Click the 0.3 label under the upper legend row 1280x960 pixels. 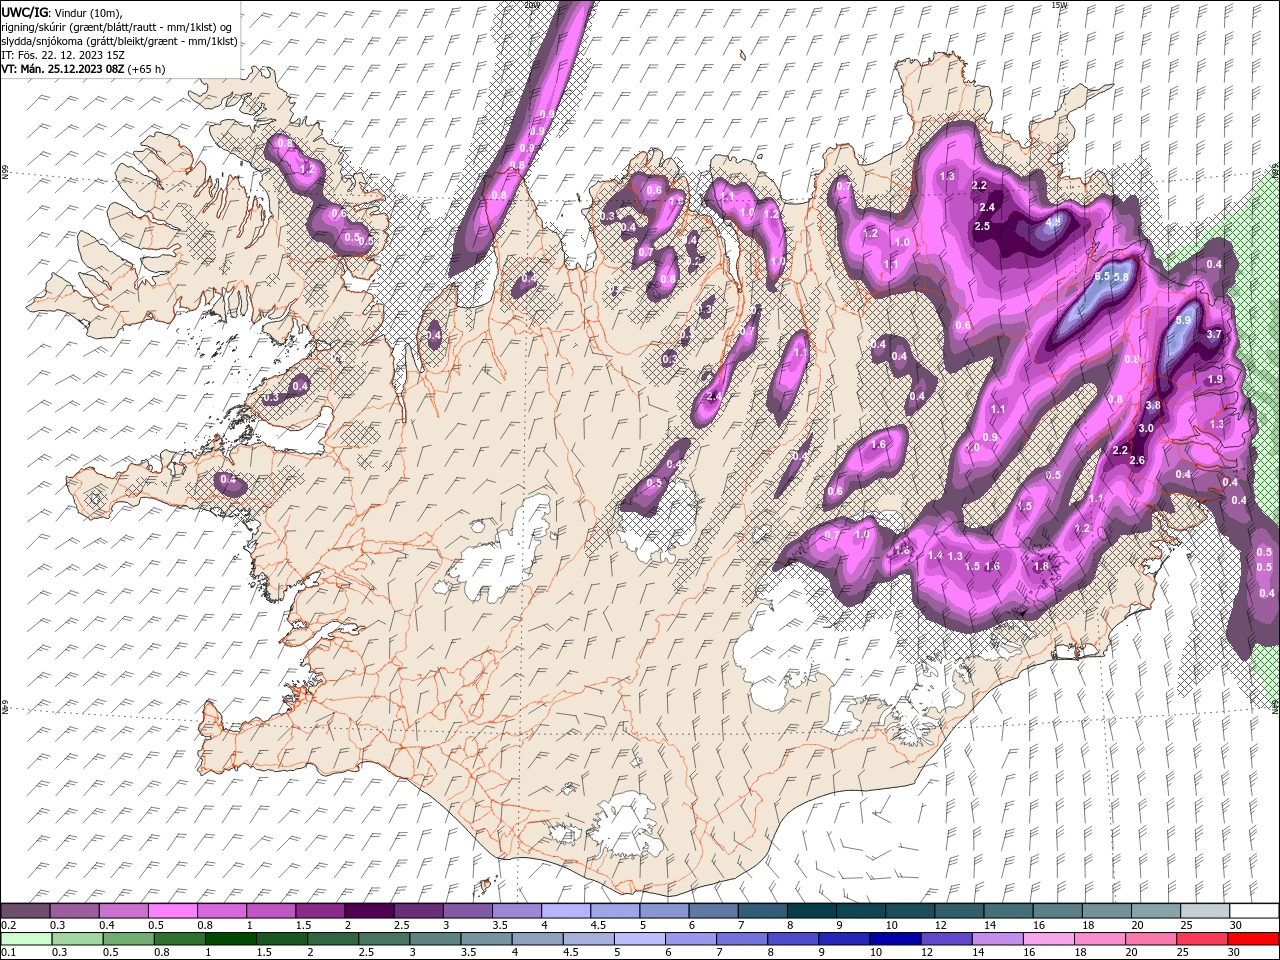[x=58, y=925]
